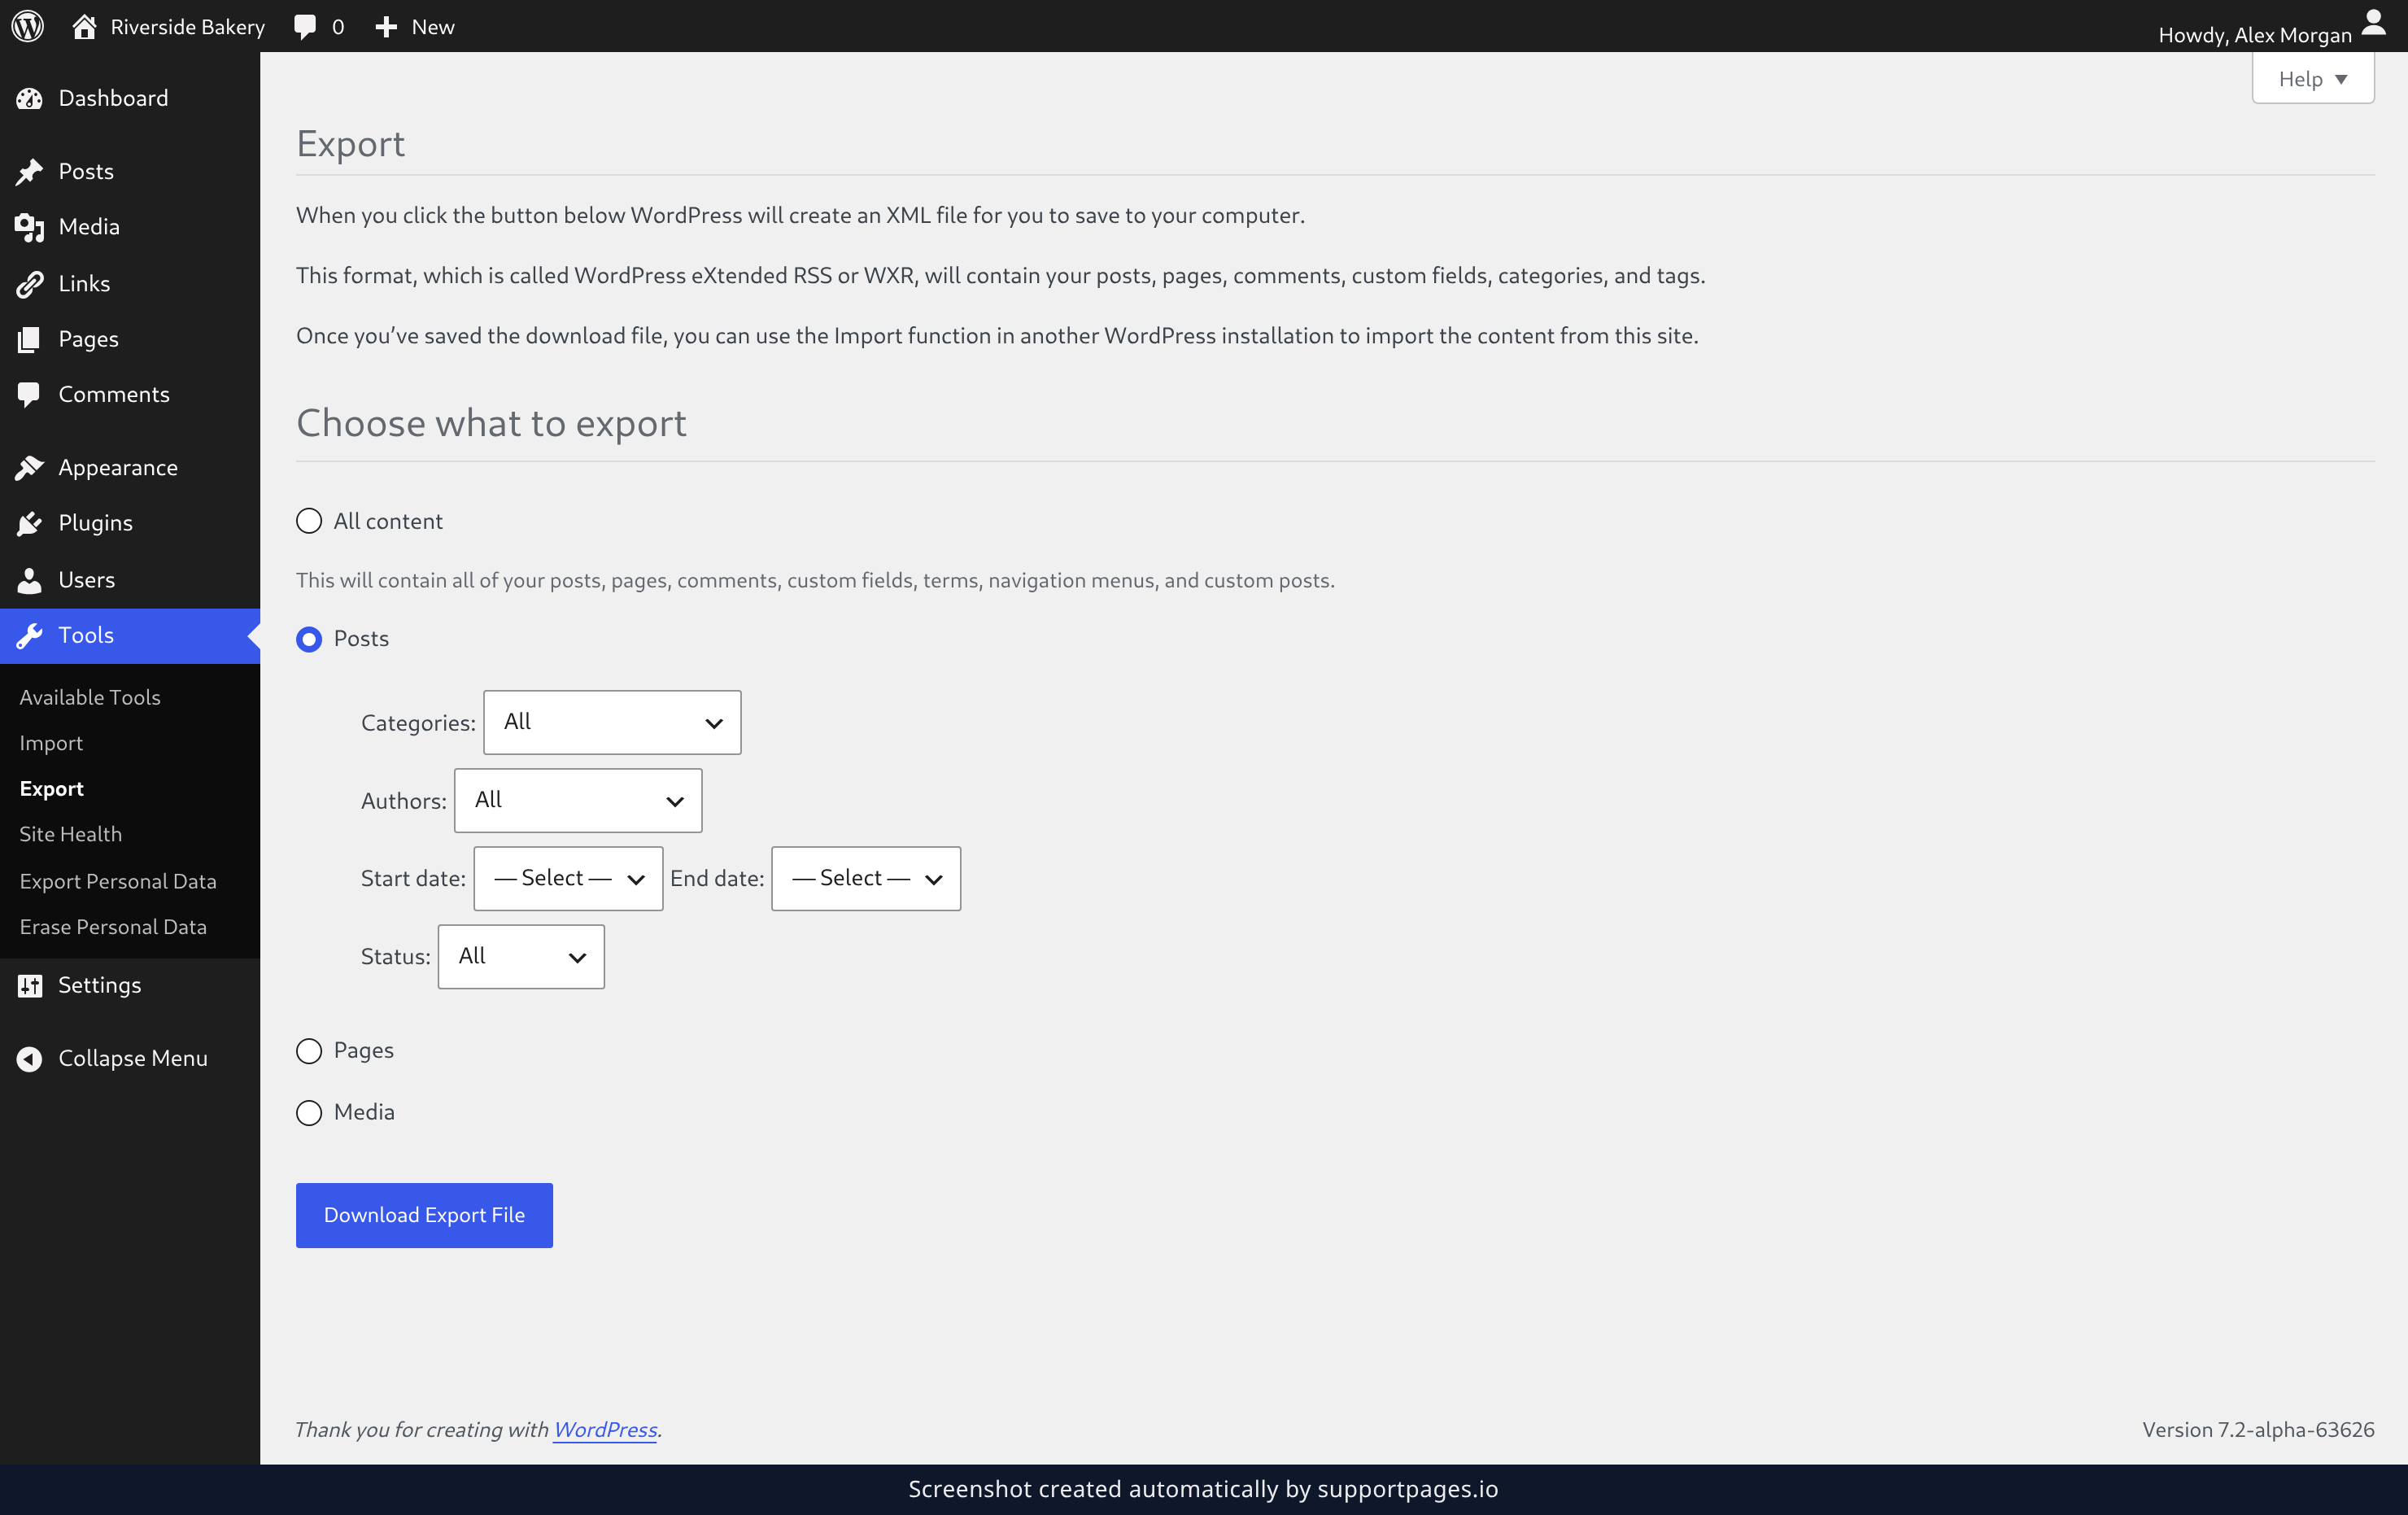Select the Pages radio button
2408x1515 pixels.
coord(309,1050)
